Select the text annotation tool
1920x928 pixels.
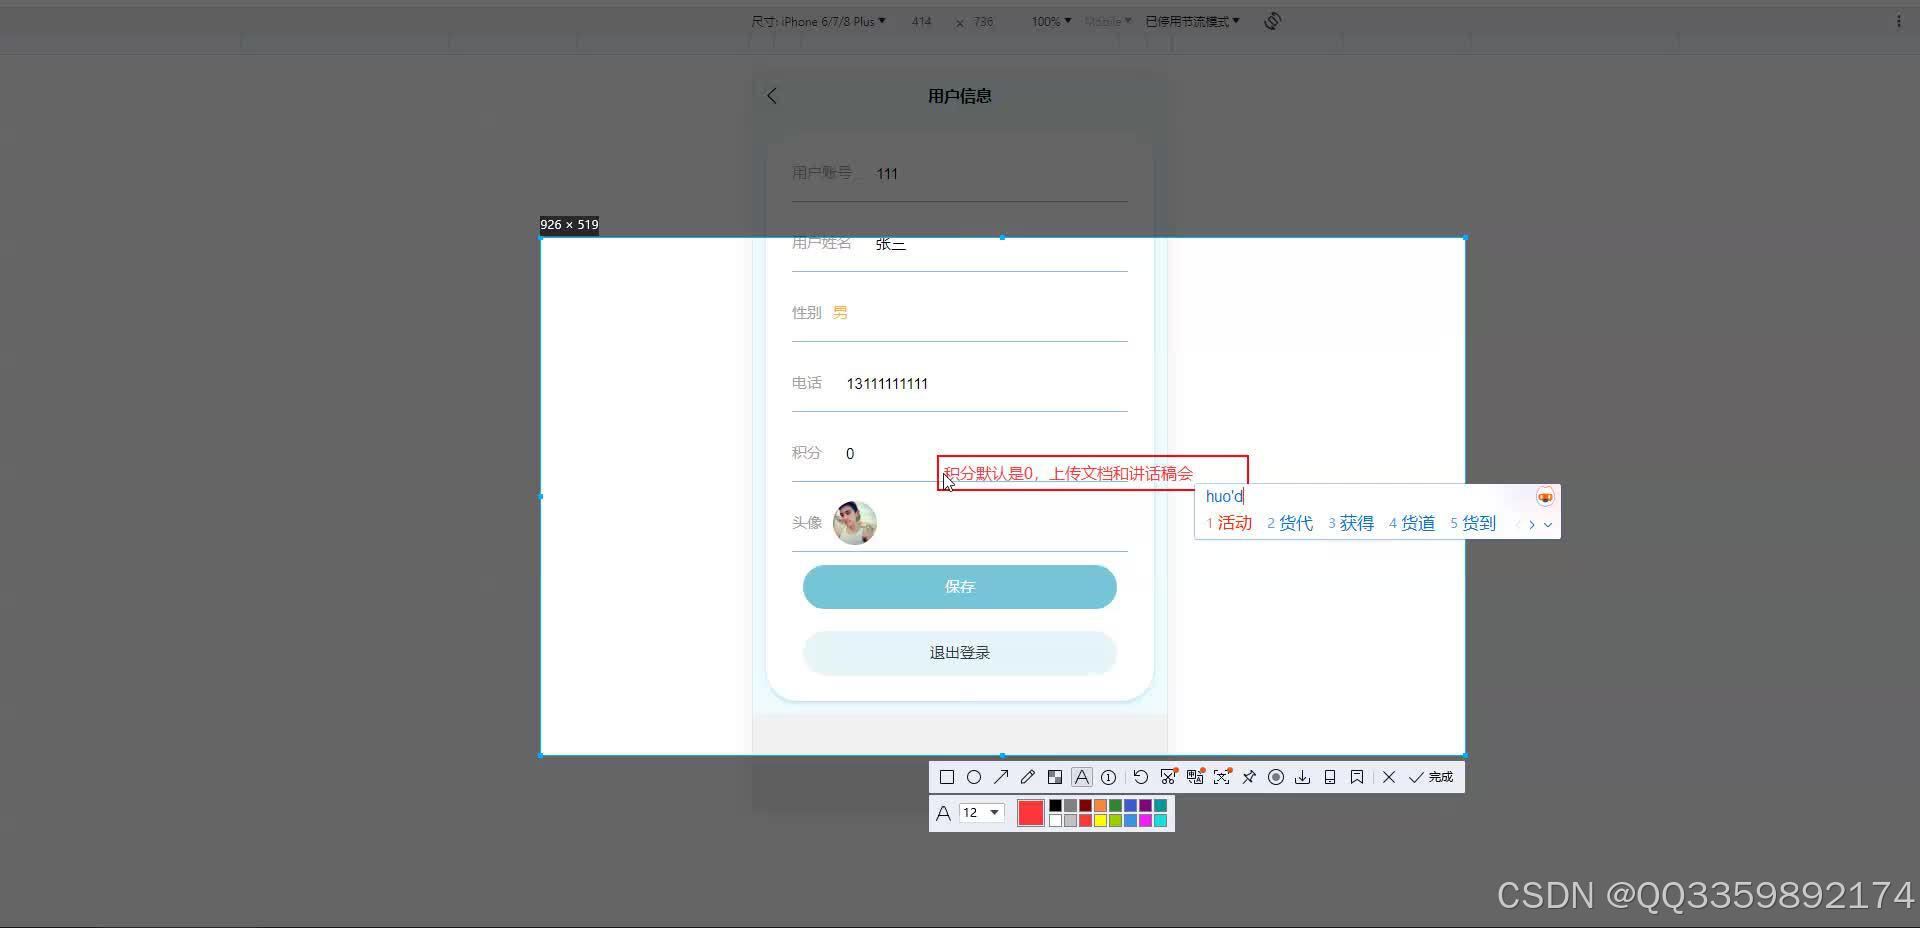coord(1082,777)
